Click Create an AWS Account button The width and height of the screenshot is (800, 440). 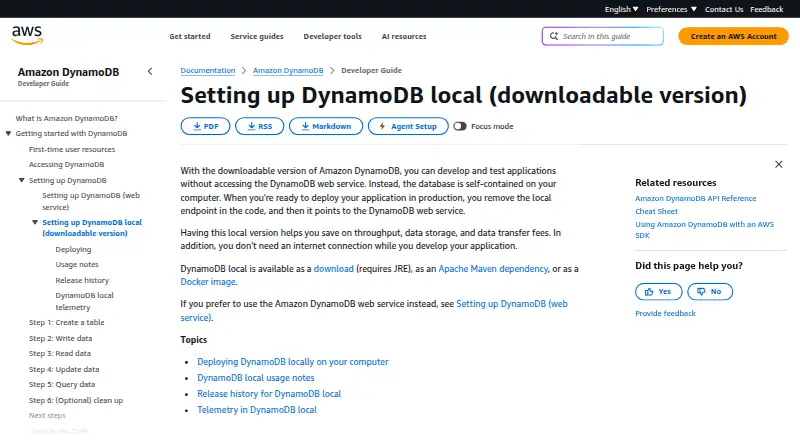[x=733, y=36]
